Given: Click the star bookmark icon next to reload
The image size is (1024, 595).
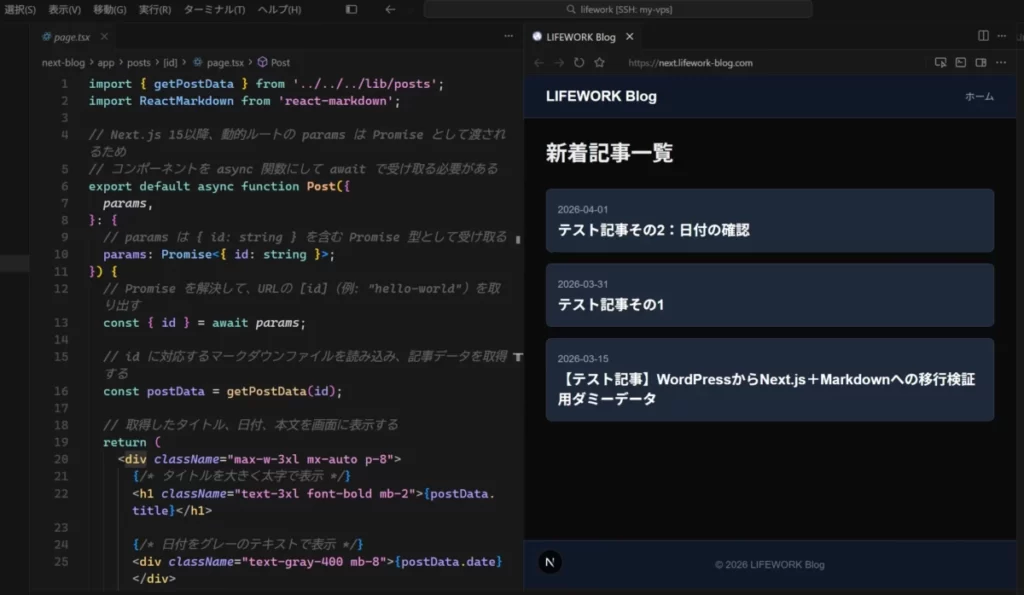Looking at the screenshot, I should pos(598,62).
